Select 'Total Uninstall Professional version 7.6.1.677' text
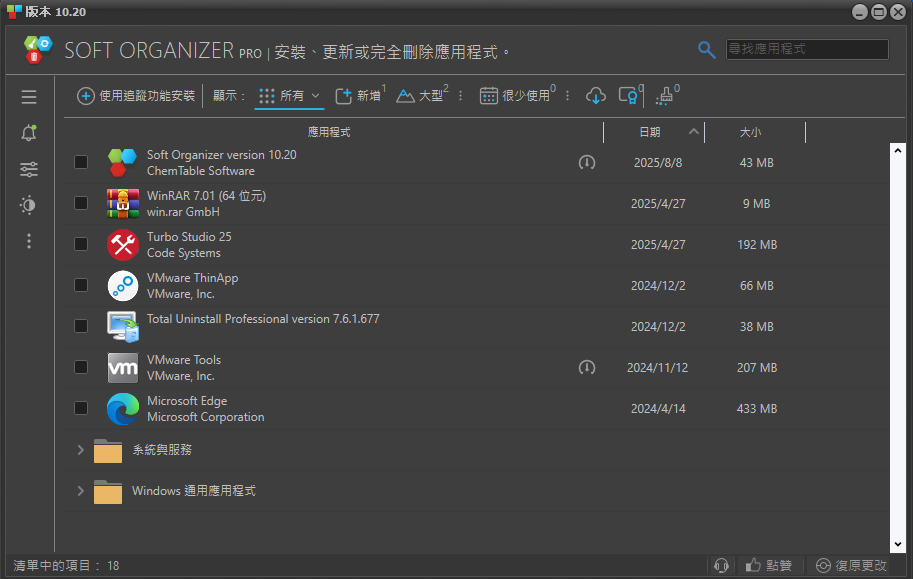Screen dimensions: 913x579 pos(263,319)
